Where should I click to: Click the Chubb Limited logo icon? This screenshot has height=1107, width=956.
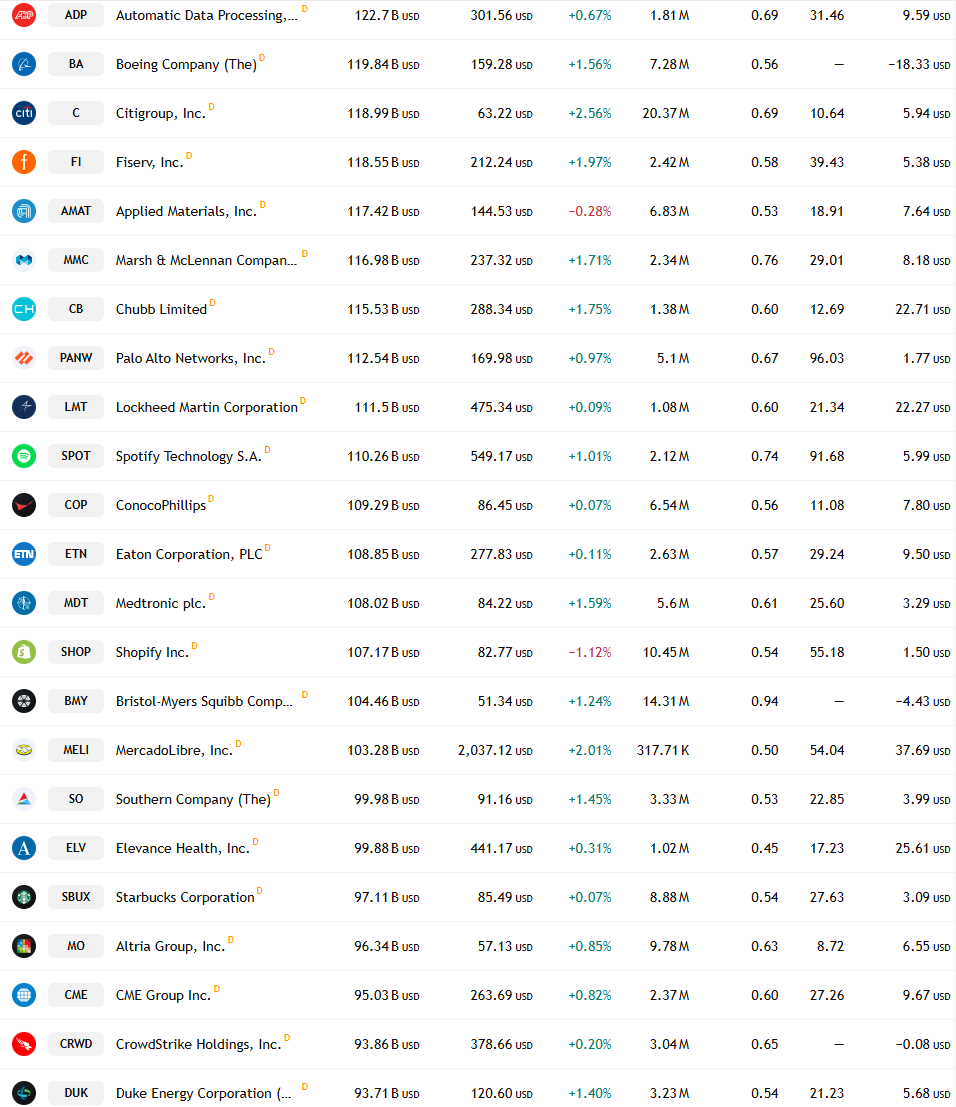24,309
